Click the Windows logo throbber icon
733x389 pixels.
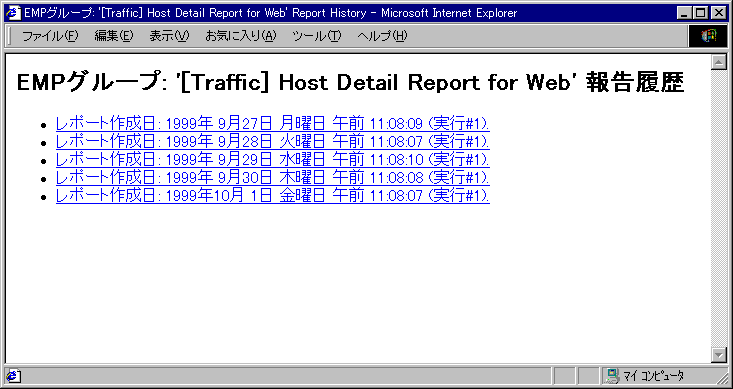tap(709, 36)
